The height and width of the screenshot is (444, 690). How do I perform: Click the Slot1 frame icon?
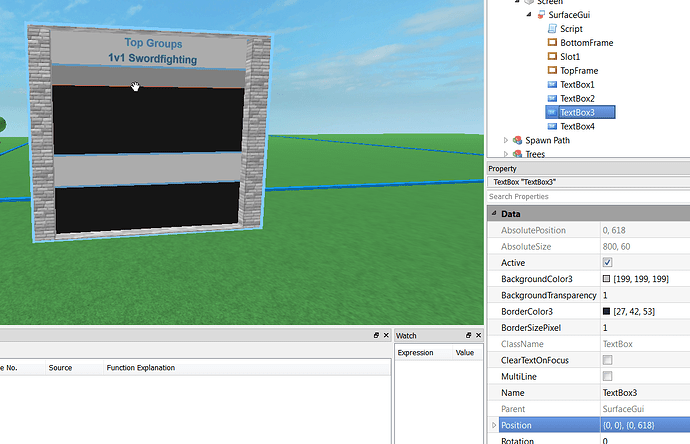552,56
